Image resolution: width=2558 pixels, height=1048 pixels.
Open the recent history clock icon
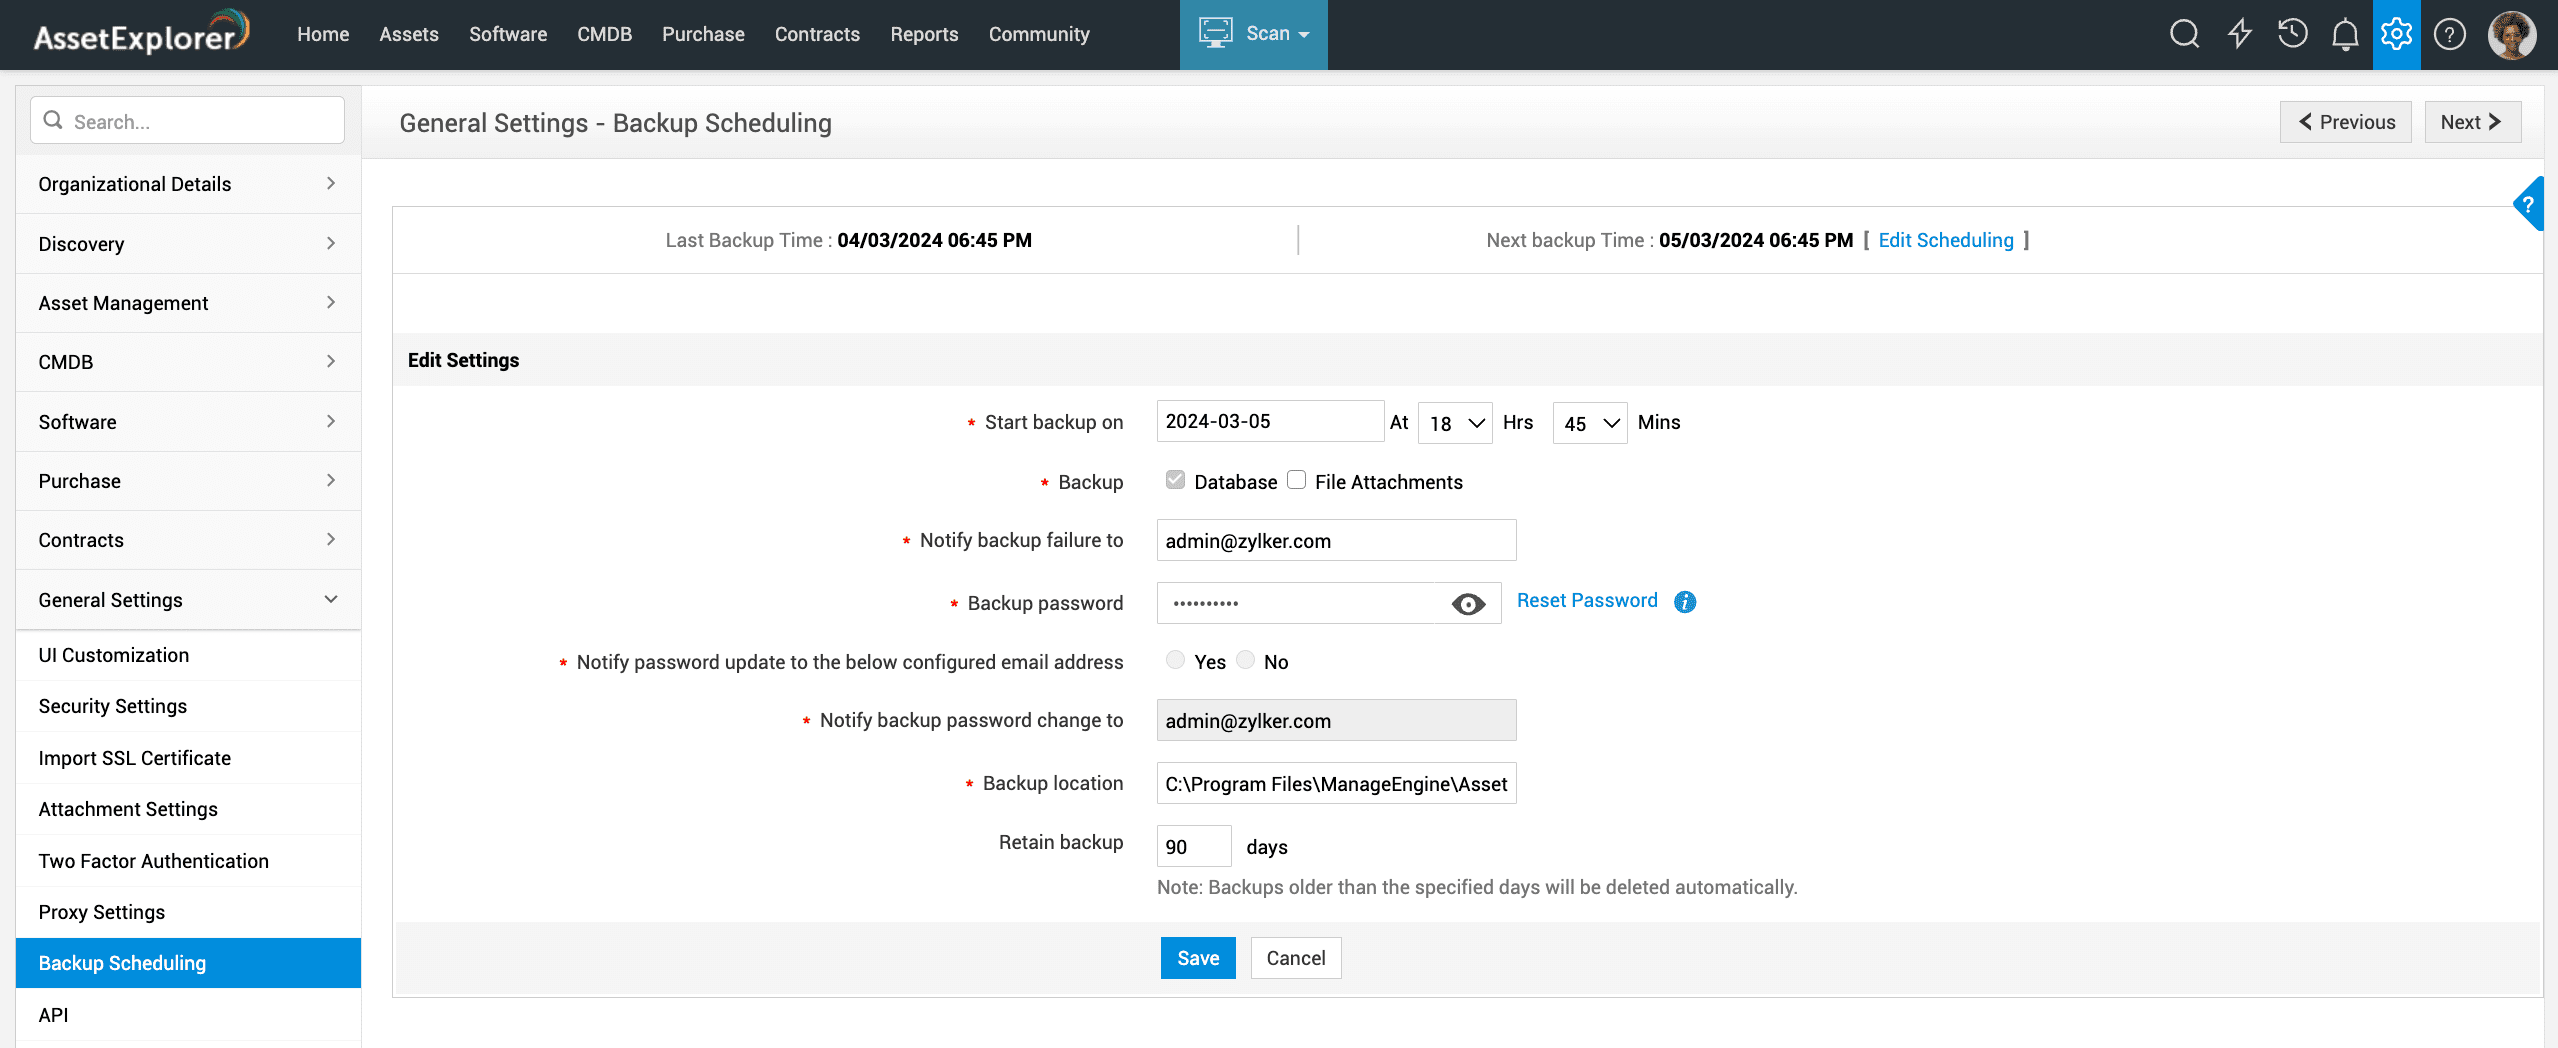coord(2292,34)
